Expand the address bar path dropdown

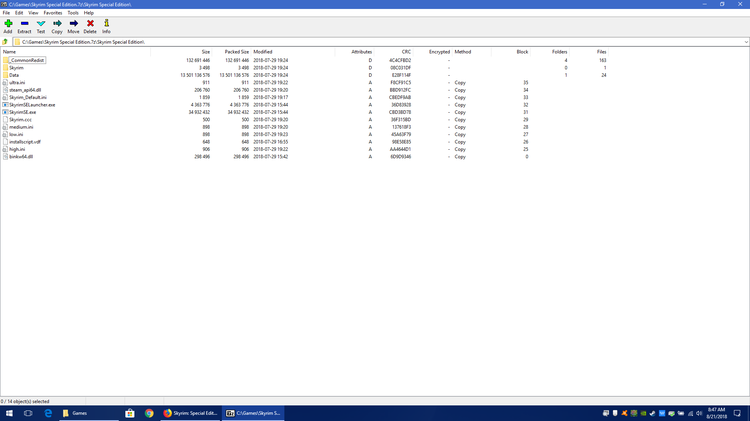coord(746,42)
